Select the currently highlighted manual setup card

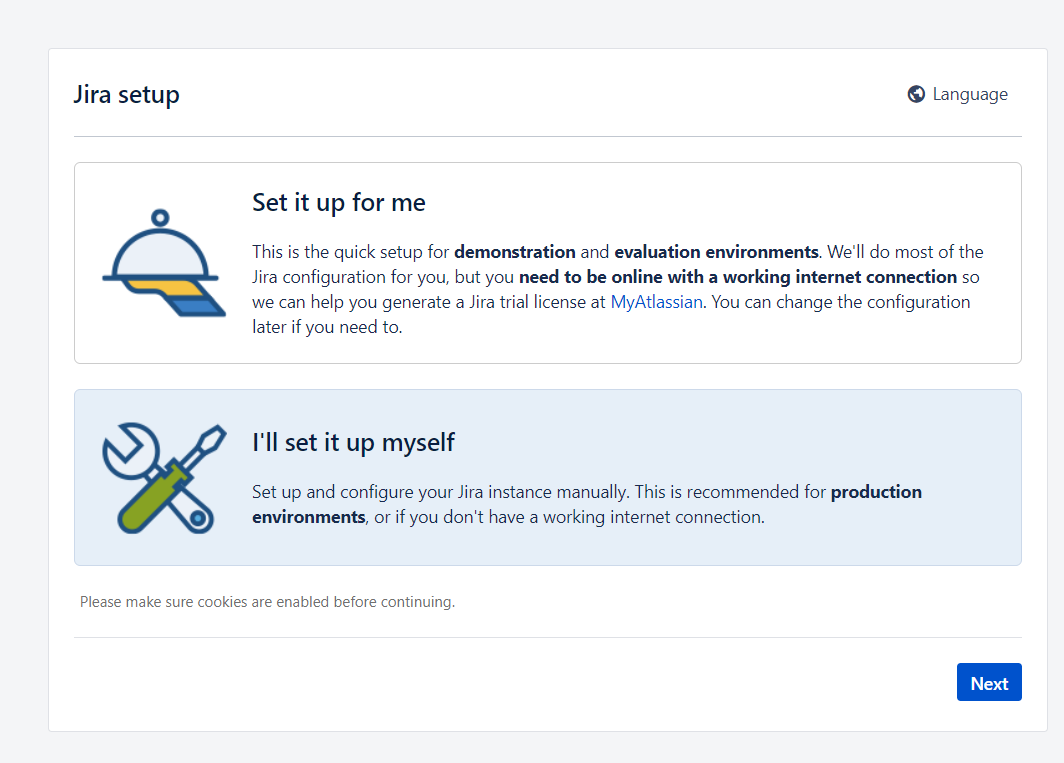coord(547,477)
